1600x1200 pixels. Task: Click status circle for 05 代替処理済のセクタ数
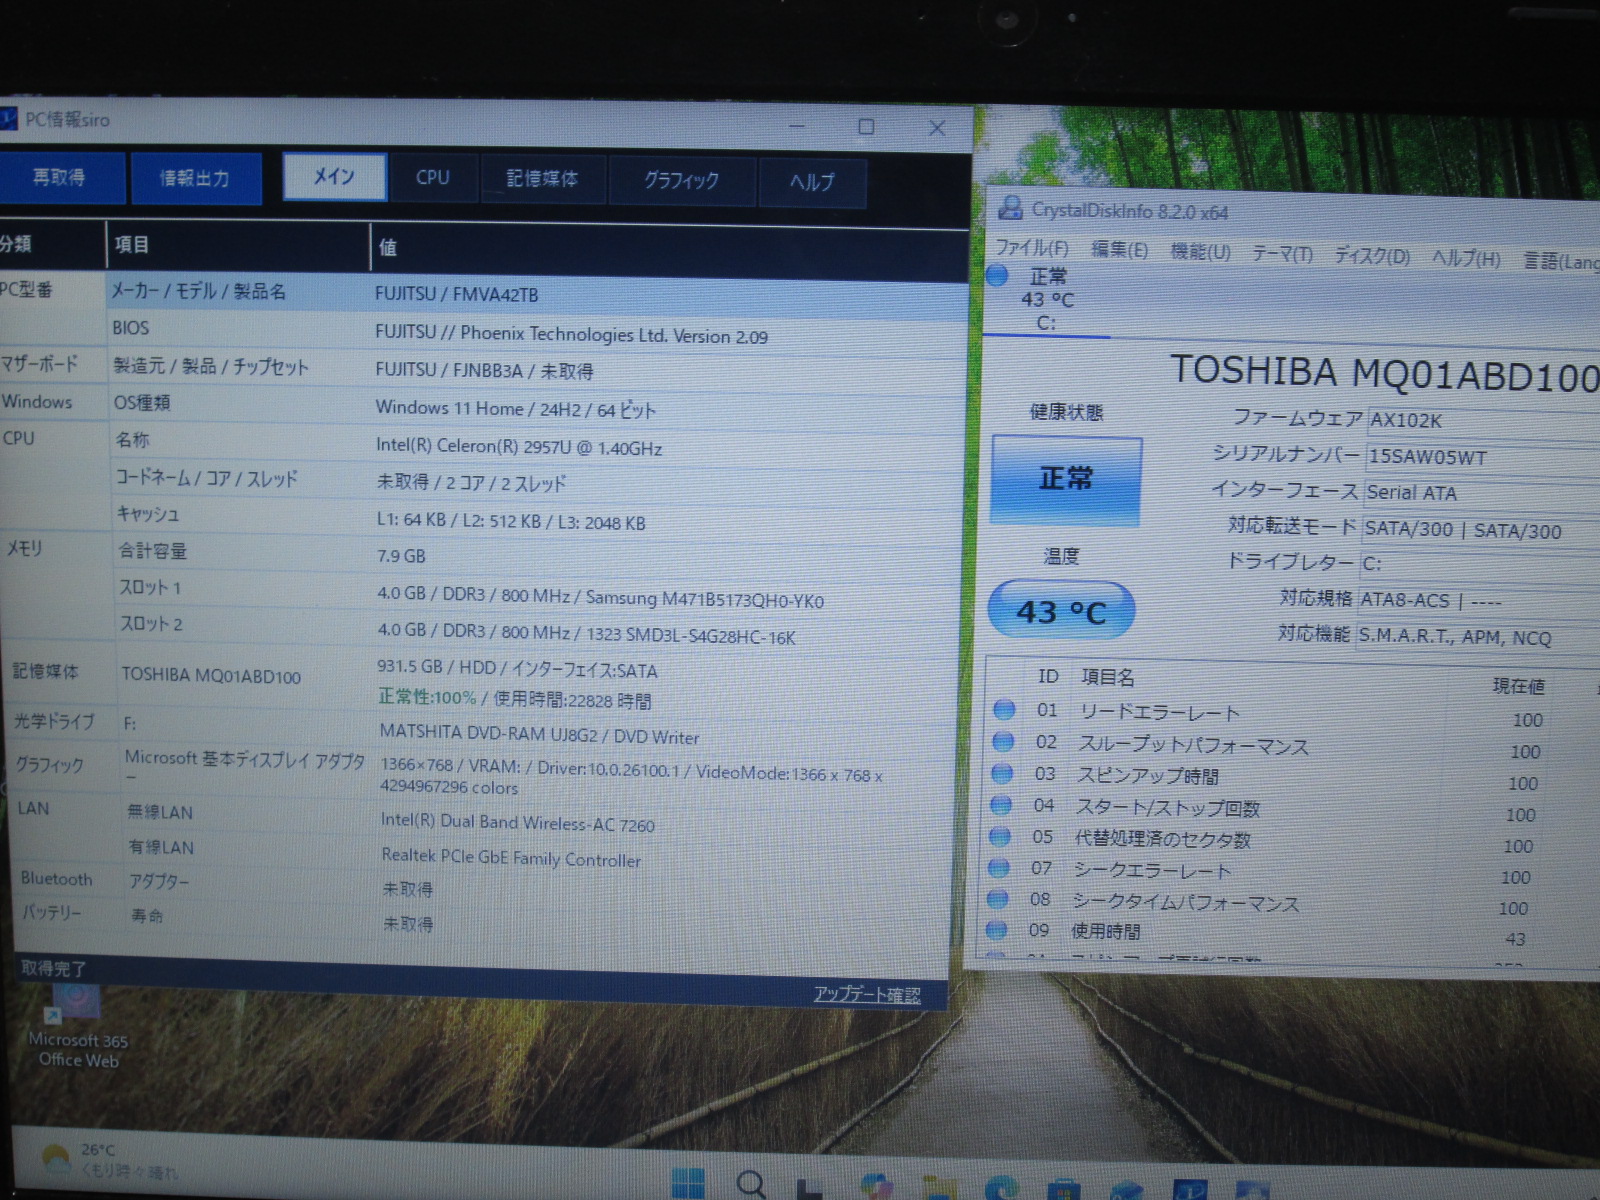pyautogui.click(x=1000, y=835)
